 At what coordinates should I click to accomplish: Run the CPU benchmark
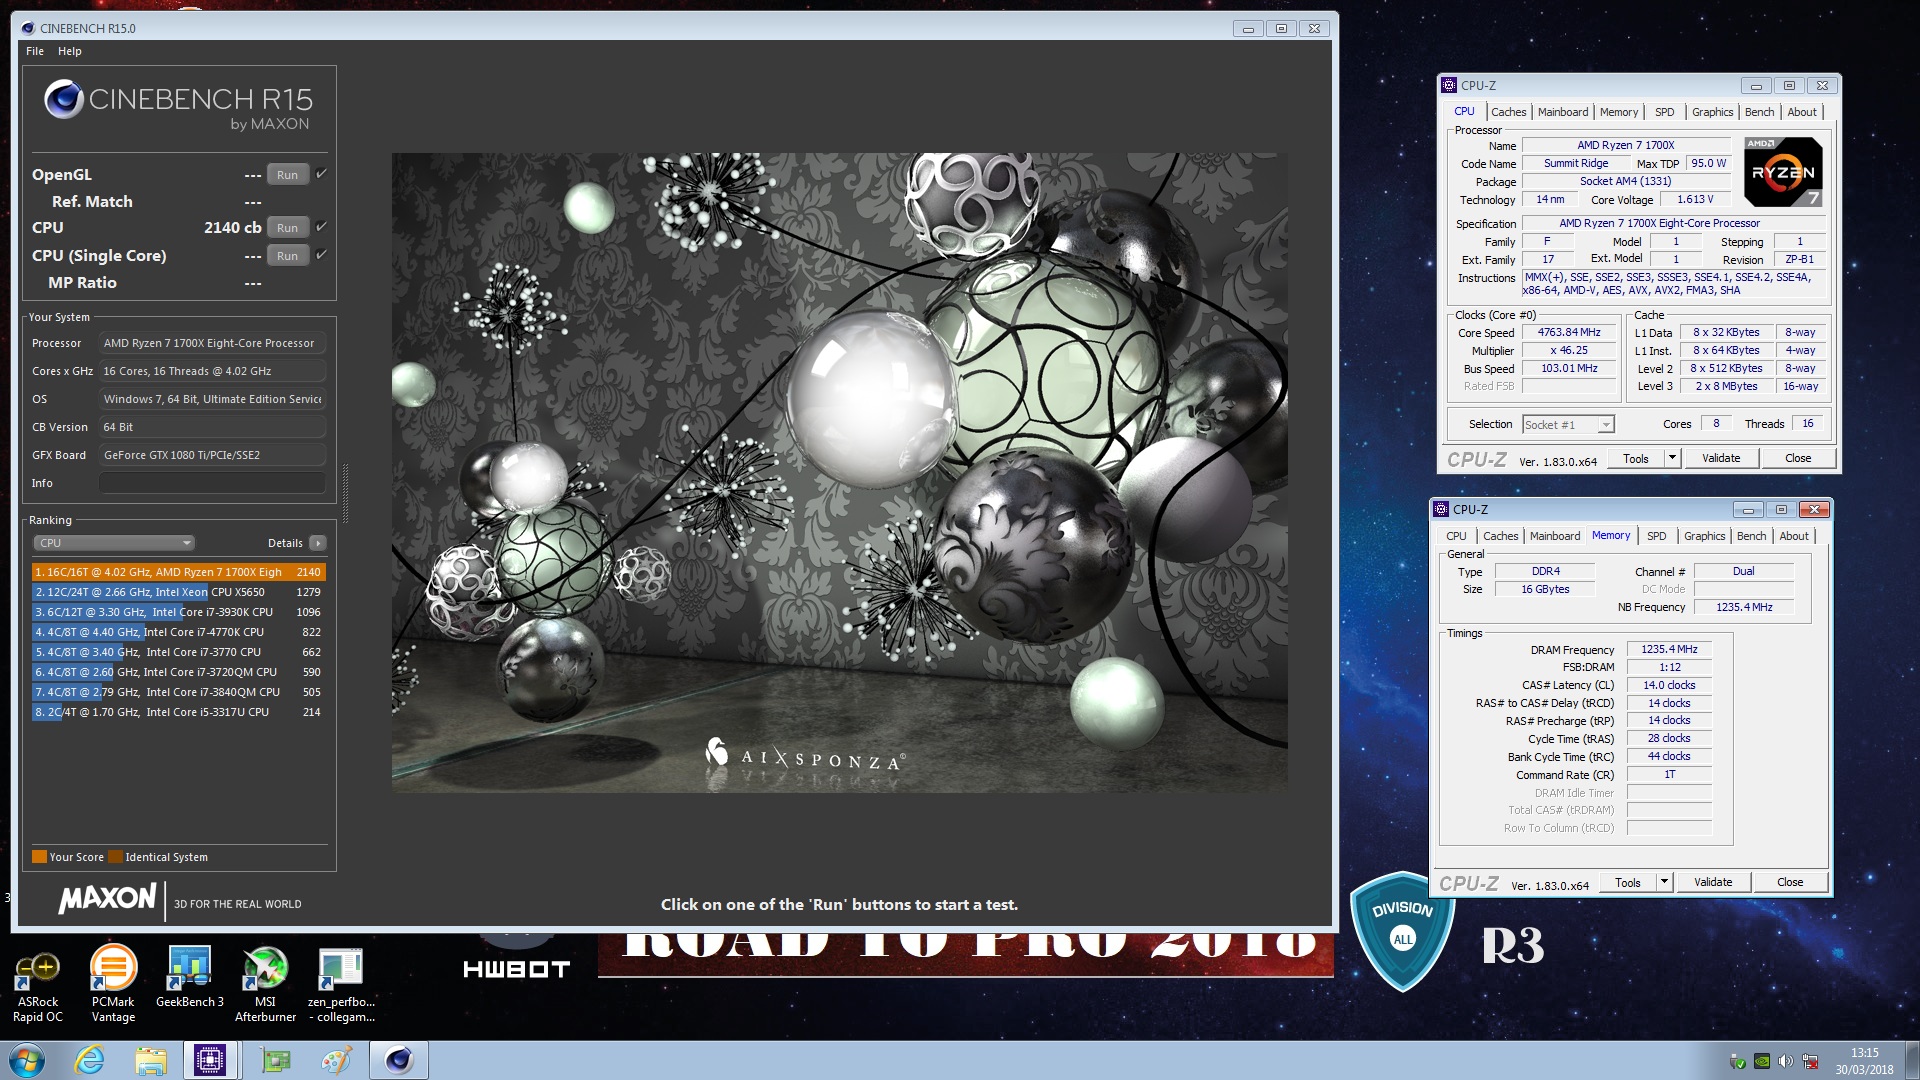[x=287, y=227]
